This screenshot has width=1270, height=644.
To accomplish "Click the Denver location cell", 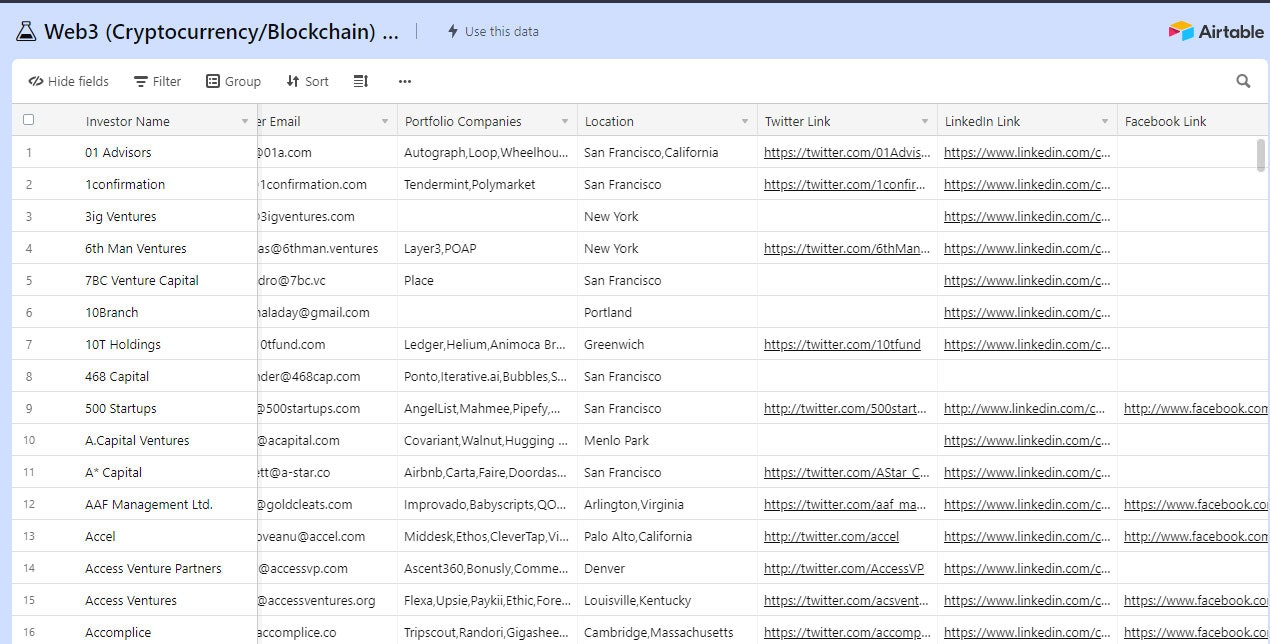I will pos(667,569).
